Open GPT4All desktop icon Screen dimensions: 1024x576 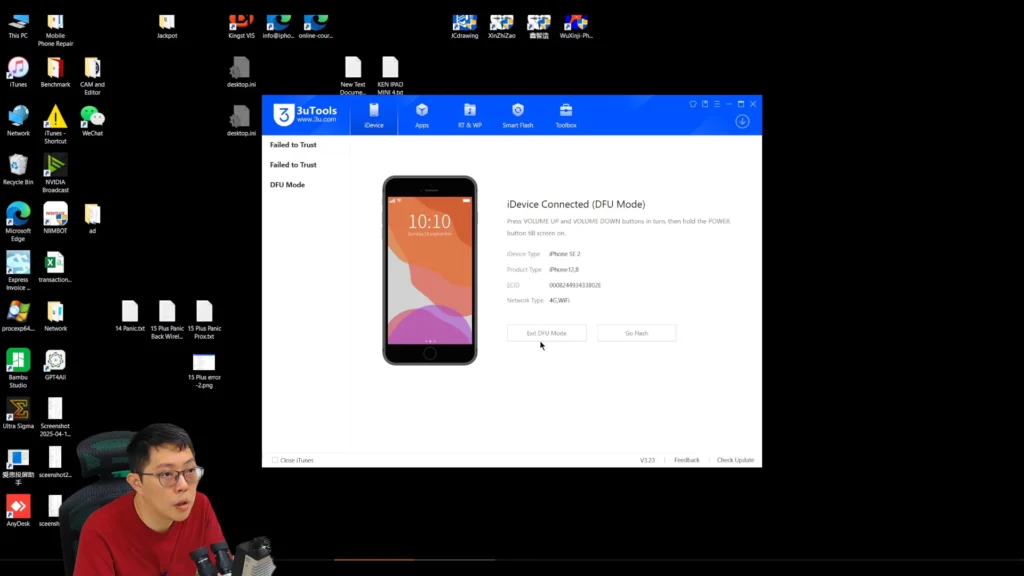coord(56,365)
